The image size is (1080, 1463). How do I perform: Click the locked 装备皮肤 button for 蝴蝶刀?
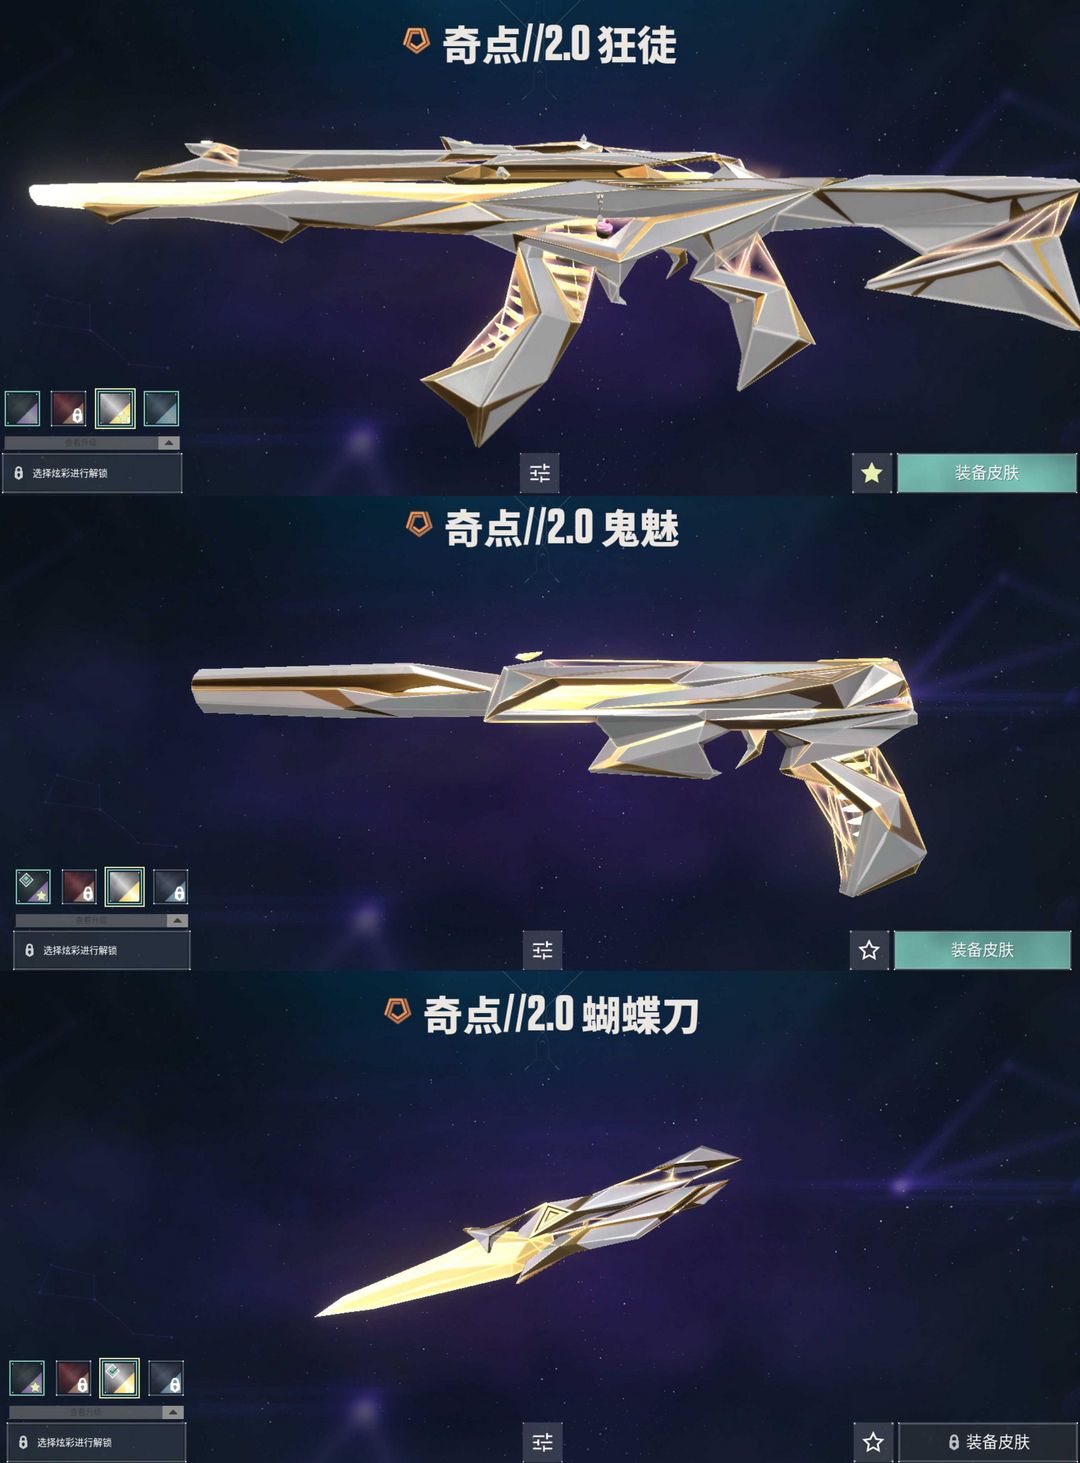[988, 1442]
